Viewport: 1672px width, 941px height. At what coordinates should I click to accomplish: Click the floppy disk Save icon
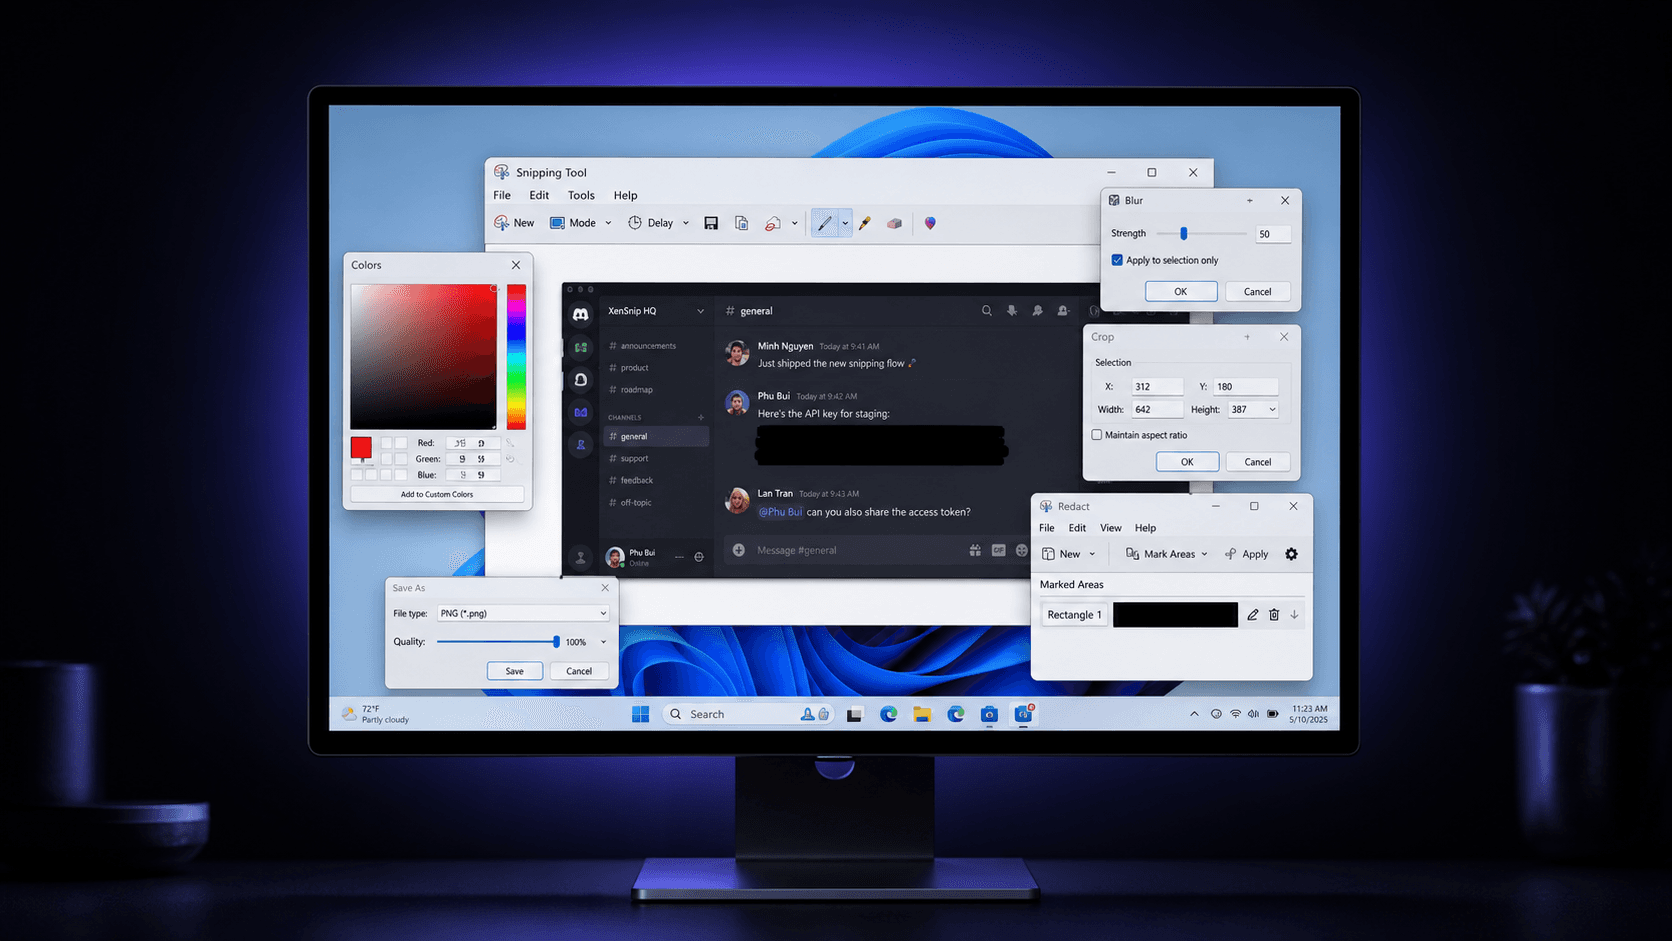point(711,223)
